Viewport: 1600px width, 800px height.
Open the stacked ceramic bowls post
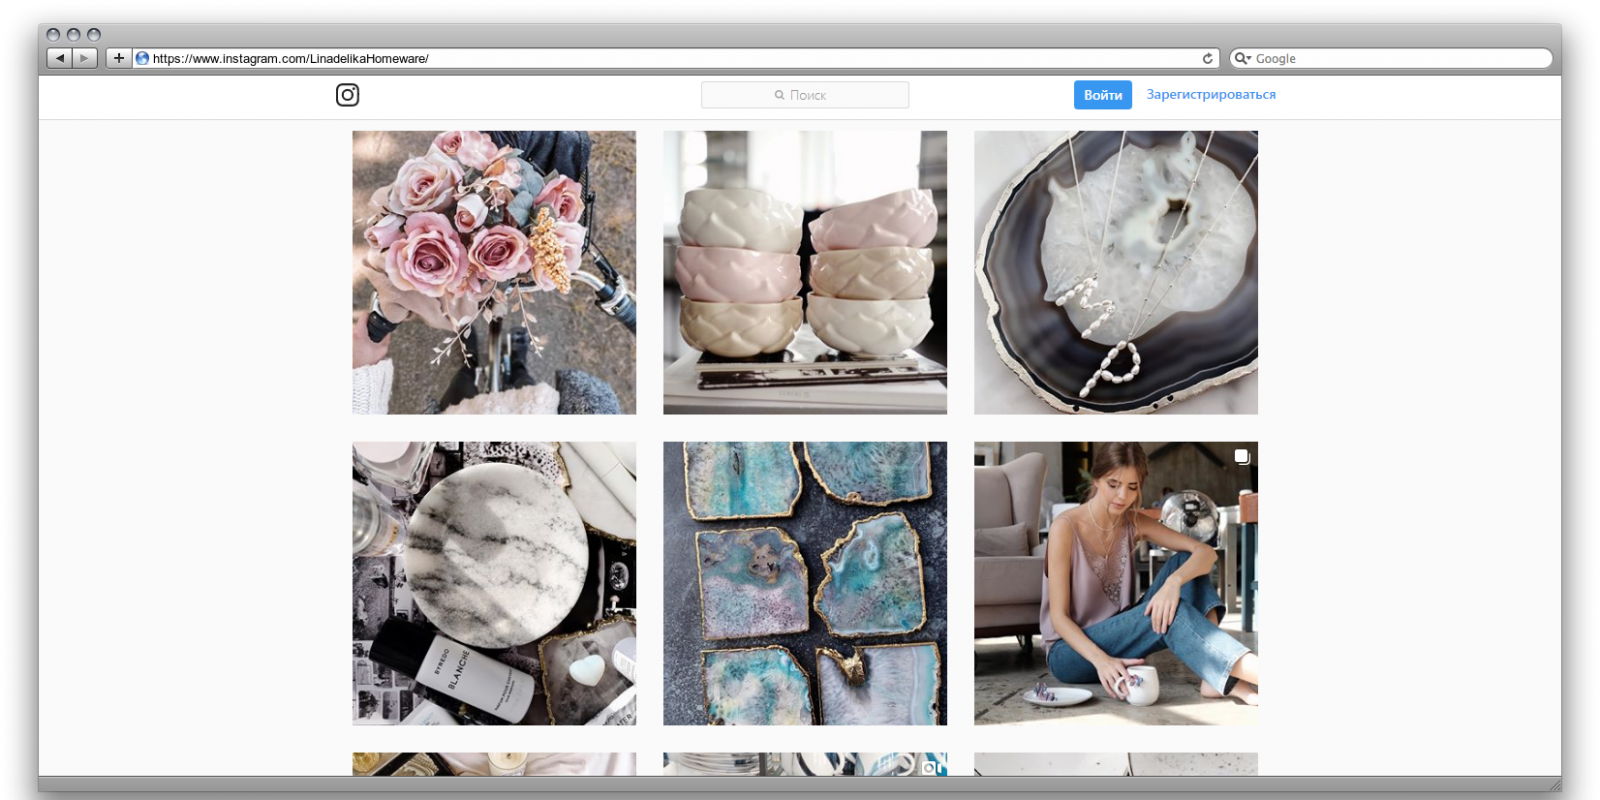point(805,272)
